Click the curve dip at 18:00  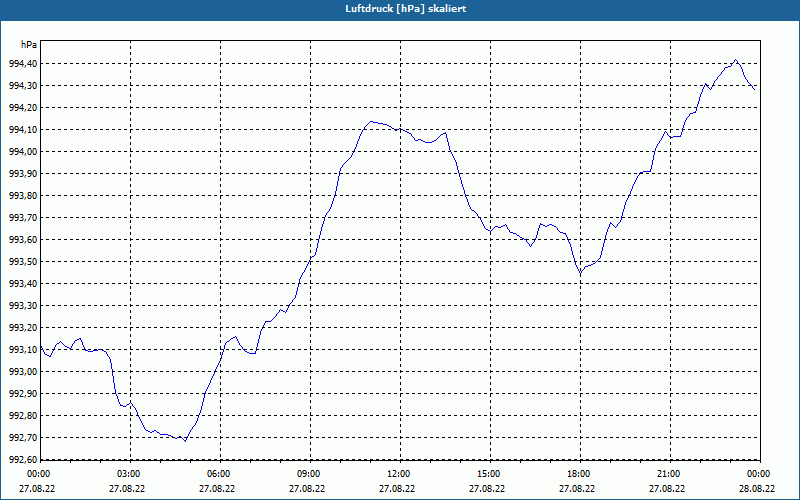581,274
